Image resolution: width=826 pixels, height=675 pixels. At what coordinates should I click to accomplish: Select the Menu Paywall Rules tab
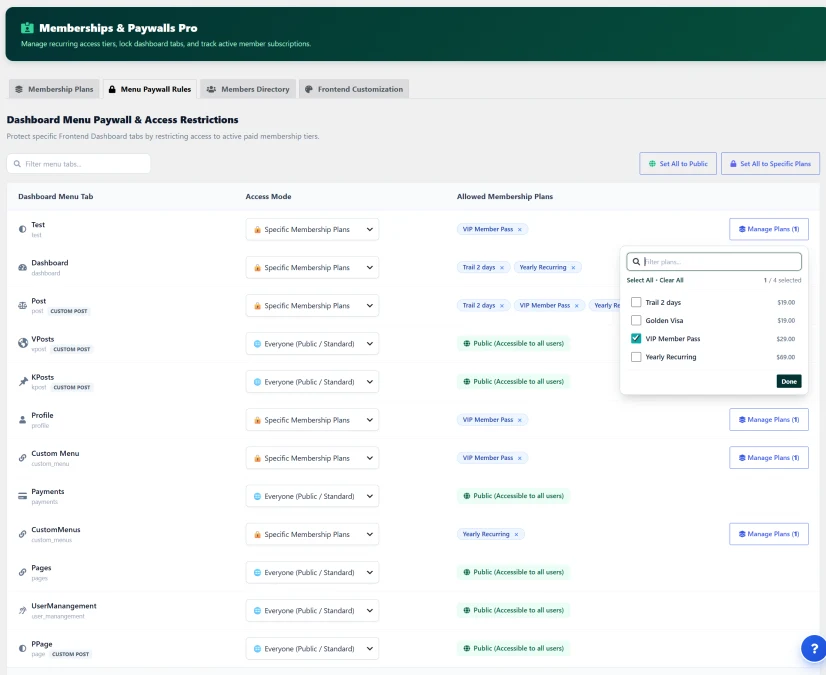coord(150,89)
